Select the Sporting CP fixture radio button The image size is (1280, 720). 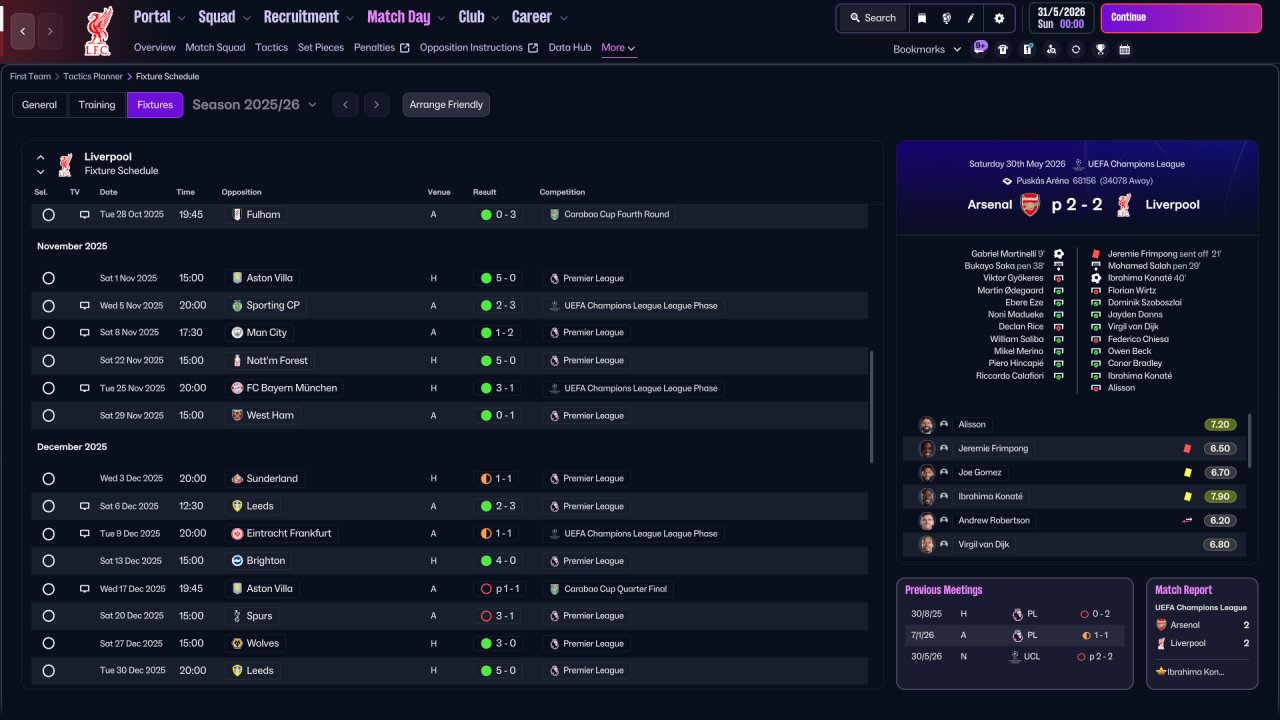click(x=48, y=306)
